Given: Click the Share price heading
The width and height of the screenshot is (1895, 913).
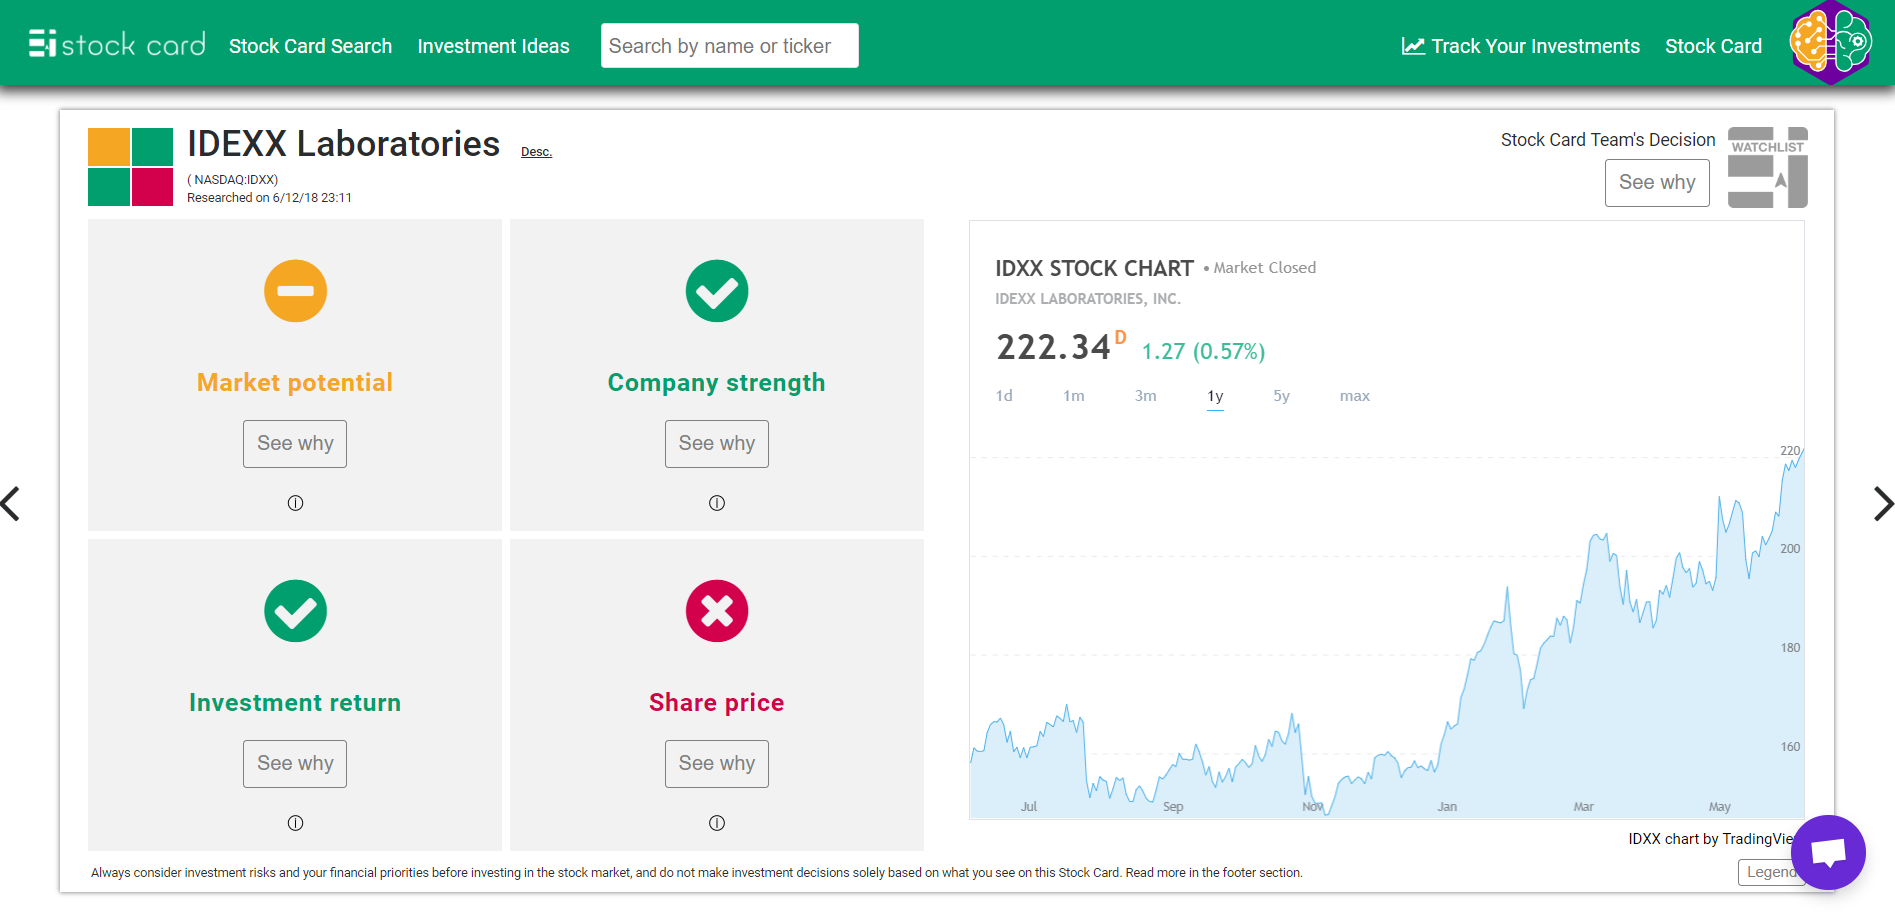Looking at the screenshot, I should coord(717,703).
